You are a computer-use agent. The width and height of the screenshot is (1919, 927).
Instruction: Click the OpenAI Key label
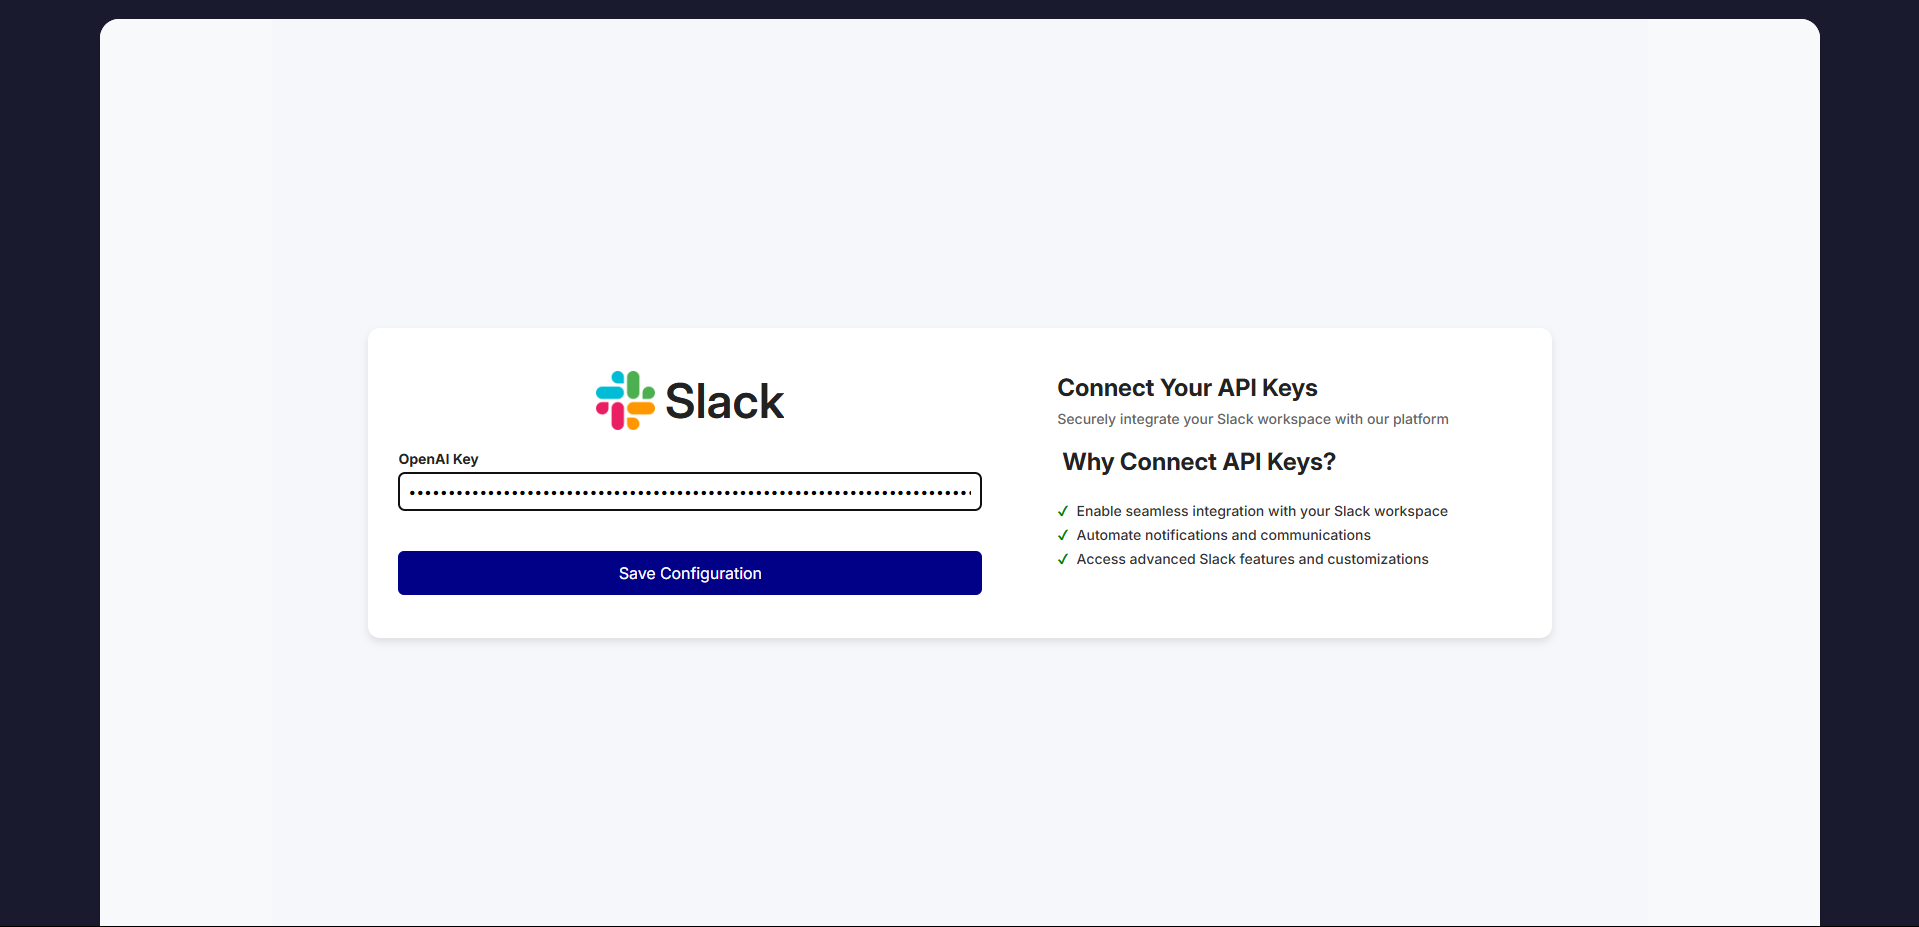coord(438,459)
